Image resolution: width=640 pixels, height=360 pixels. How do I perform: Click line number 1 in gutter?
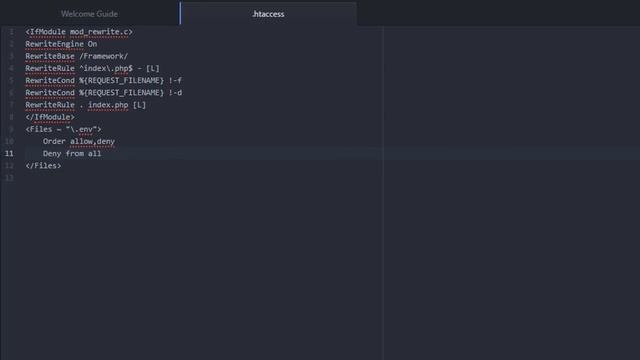[11, 32]
